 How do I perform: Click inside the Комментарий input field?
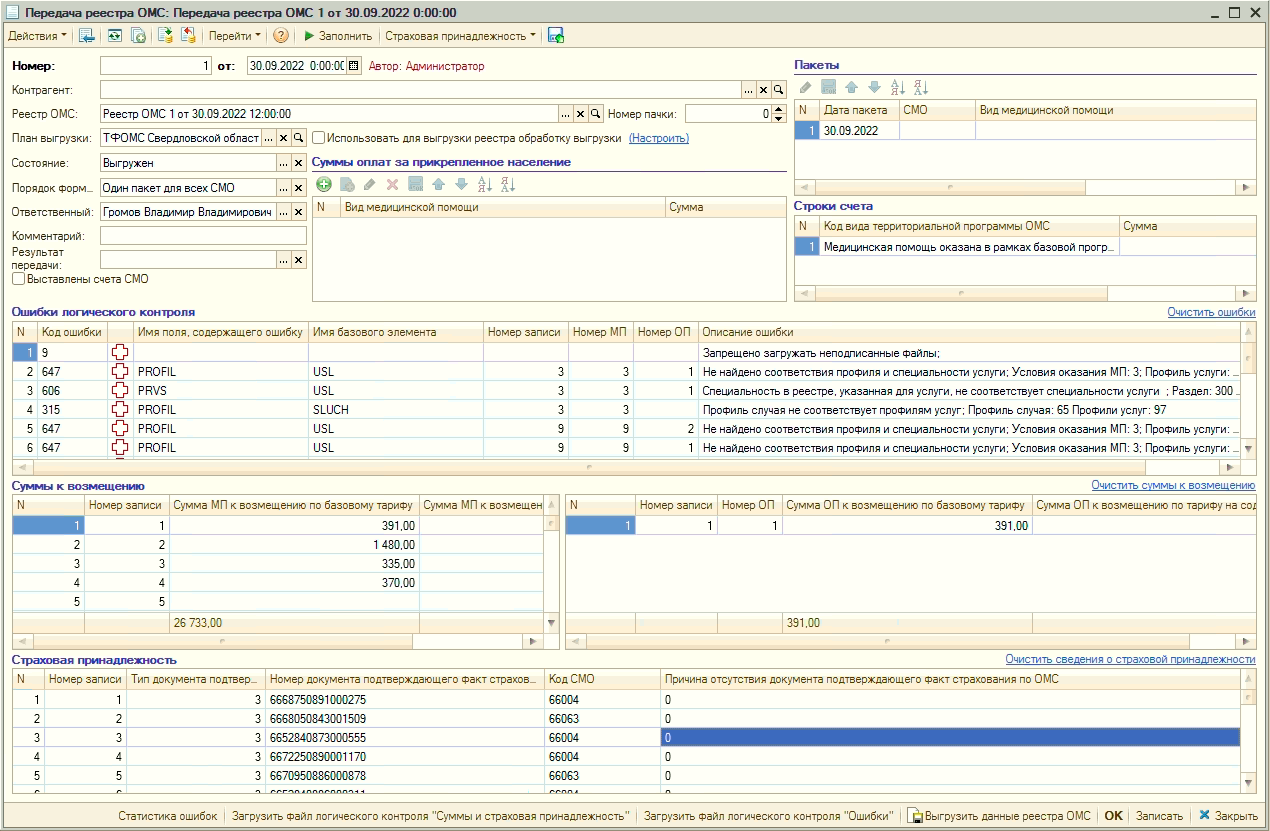[x=203, y=236]
